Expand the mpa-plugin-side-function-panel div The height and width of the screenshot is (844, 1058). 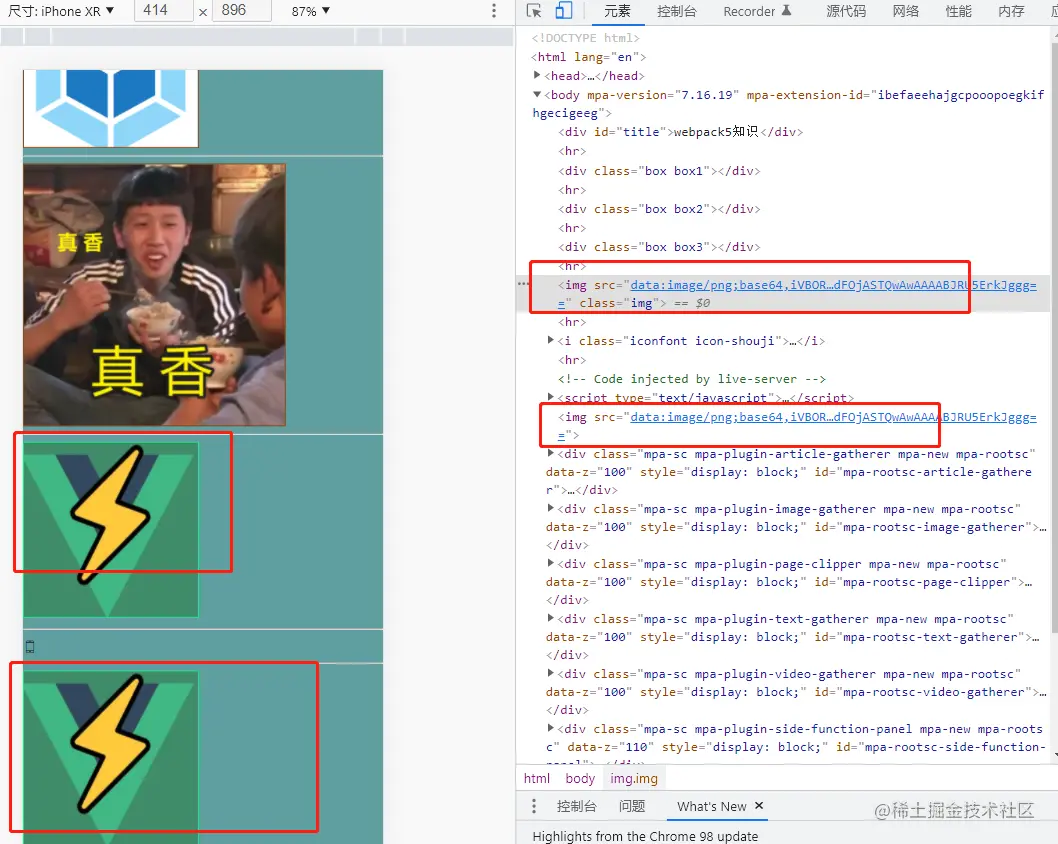point(551,728)
